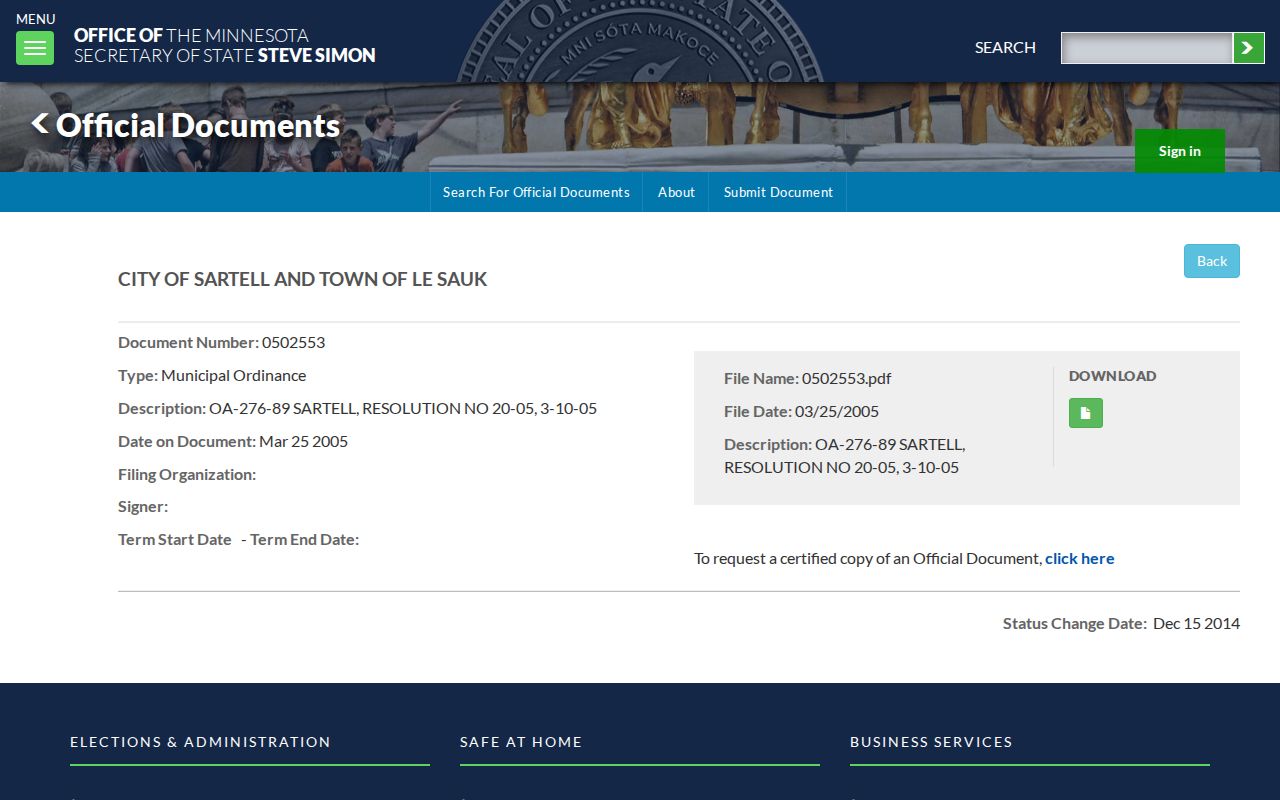
Task: Click the SEARCH label in header
Action: click(1005, 47)
